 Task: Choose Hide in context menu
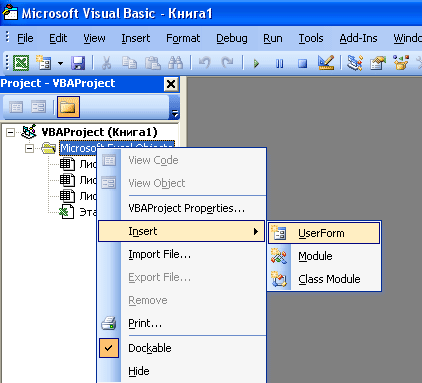[x=182, y=371]
